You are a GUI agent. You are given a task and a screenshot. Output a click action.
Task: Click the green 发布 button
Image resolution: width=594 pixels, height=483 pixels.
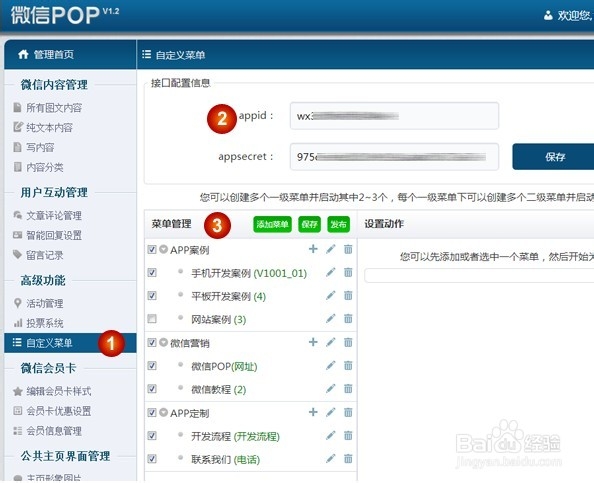(338, 224)
